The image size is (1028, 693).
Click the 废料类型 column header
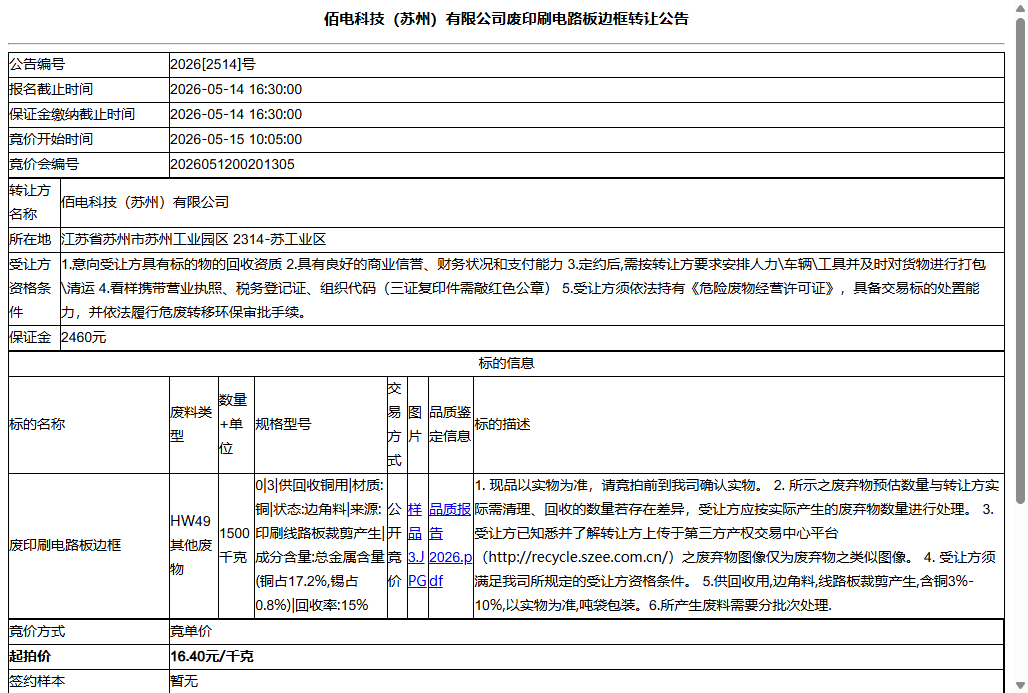coord(193,424)
